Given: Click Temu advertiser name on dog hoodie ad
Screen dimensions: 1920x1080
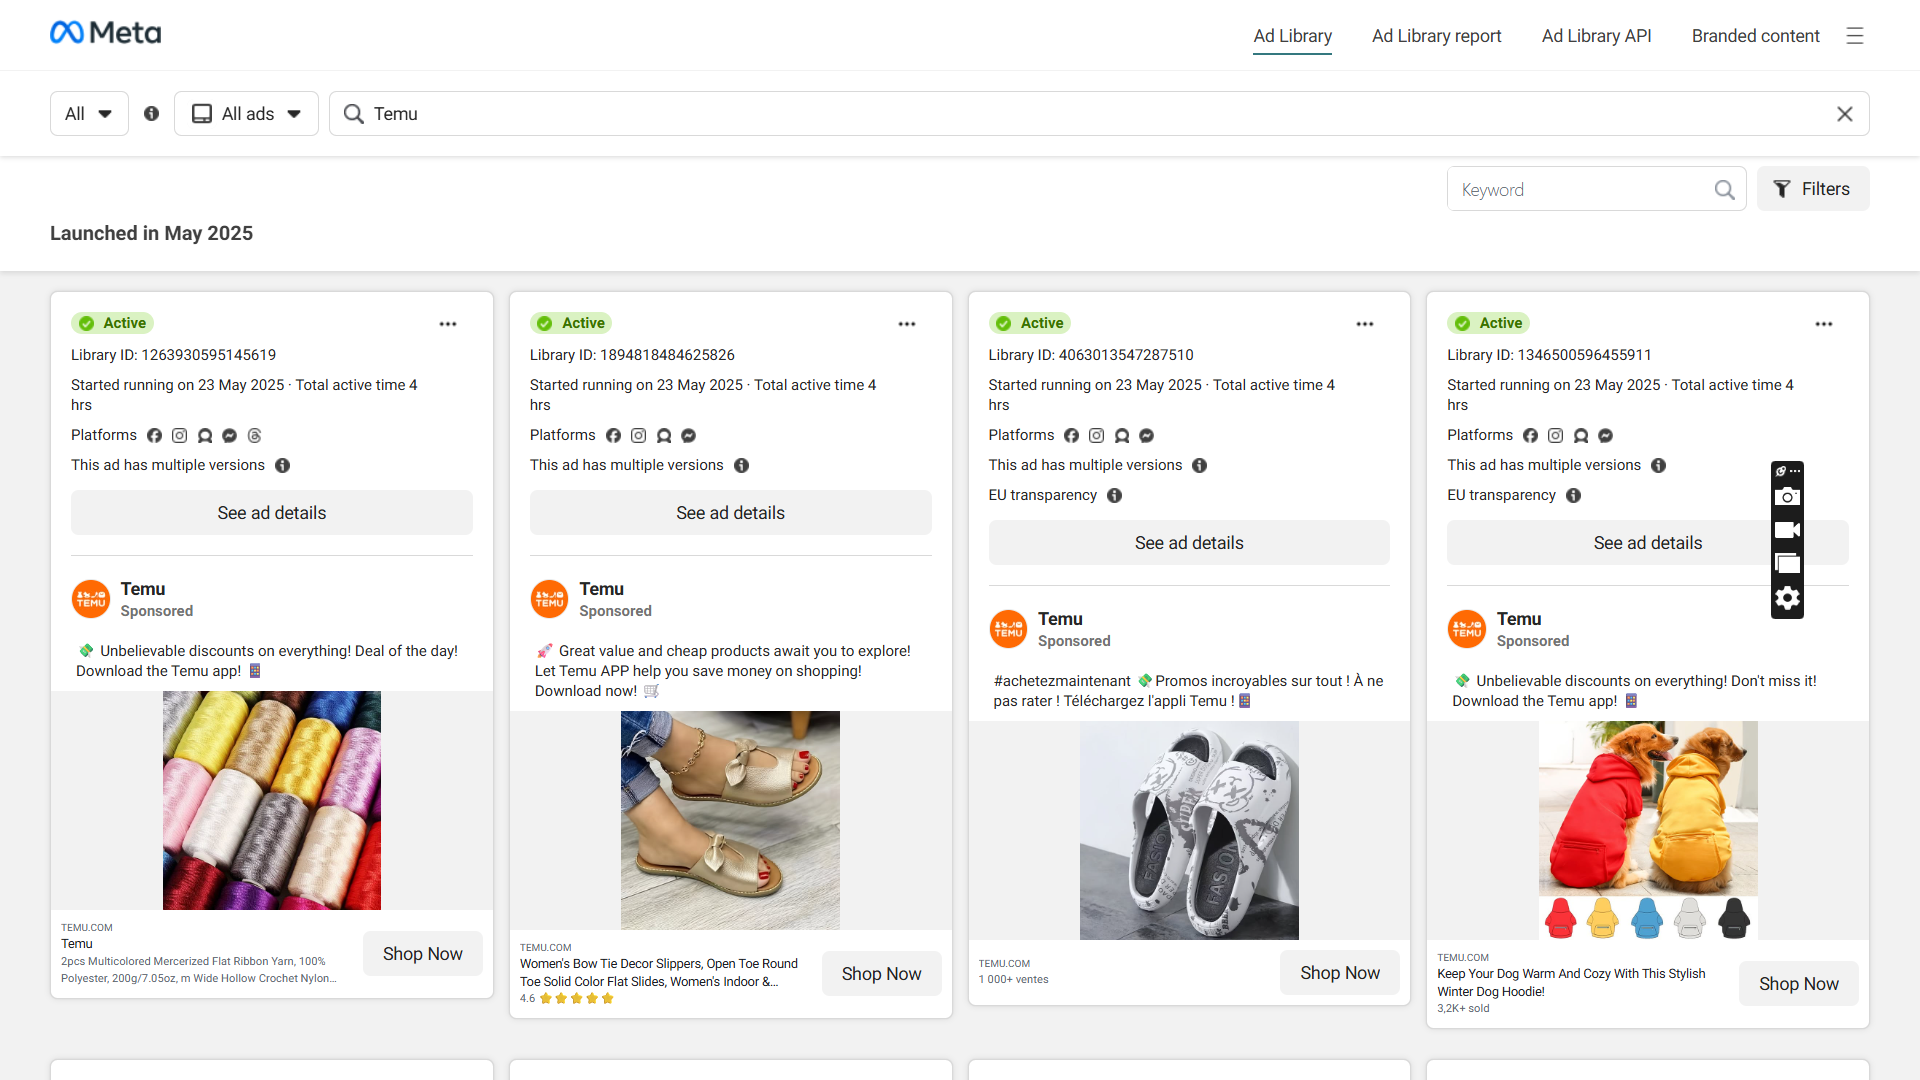Looking at the screenshot, I should [x=1519, y=620].
